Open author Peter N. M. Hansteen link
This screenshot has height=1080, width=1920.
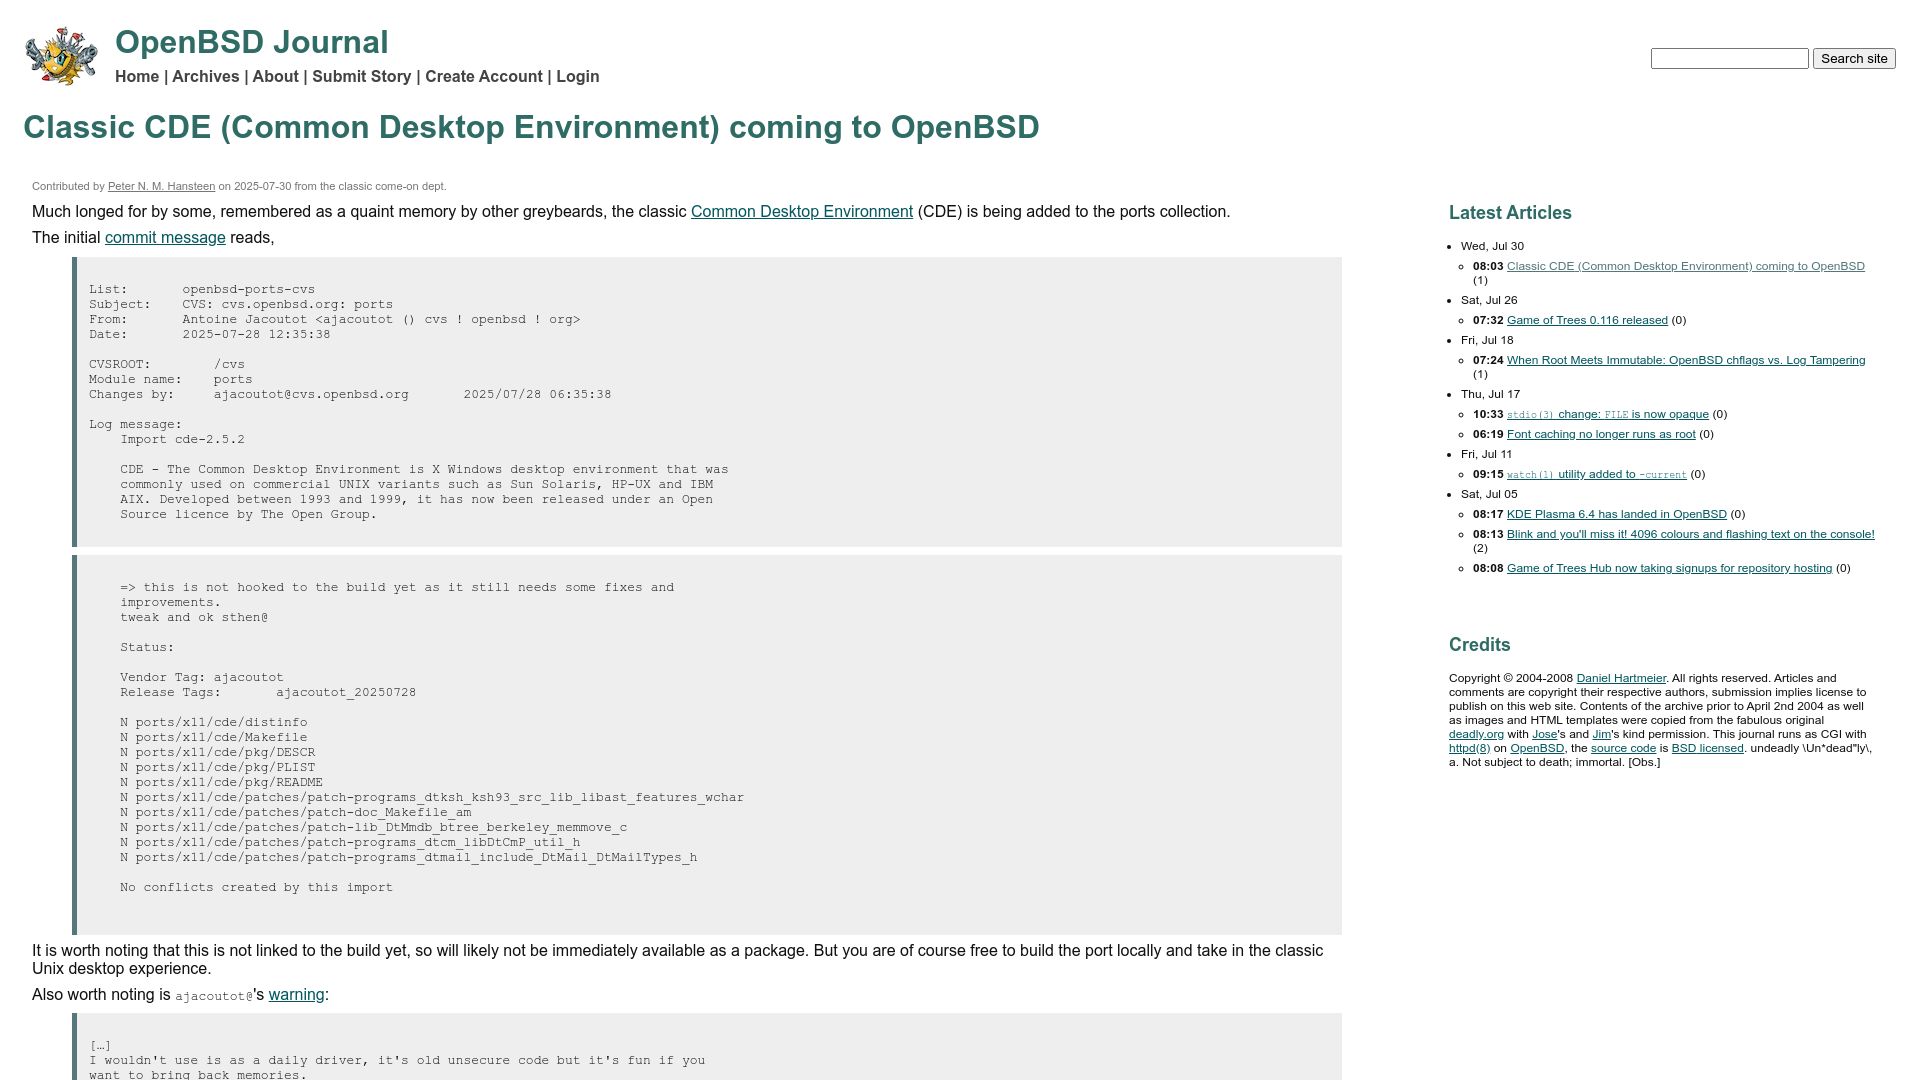click(x=161, y=186)
